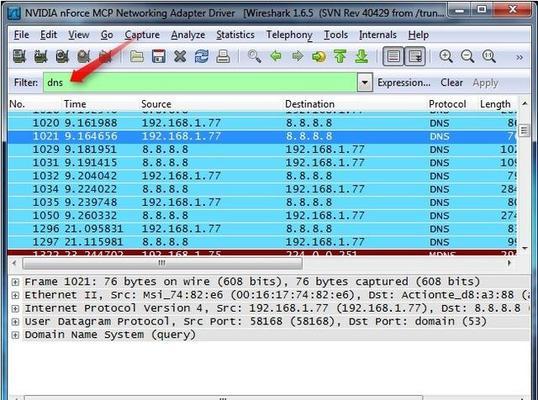Start a new live capture icon

(62, 56)
